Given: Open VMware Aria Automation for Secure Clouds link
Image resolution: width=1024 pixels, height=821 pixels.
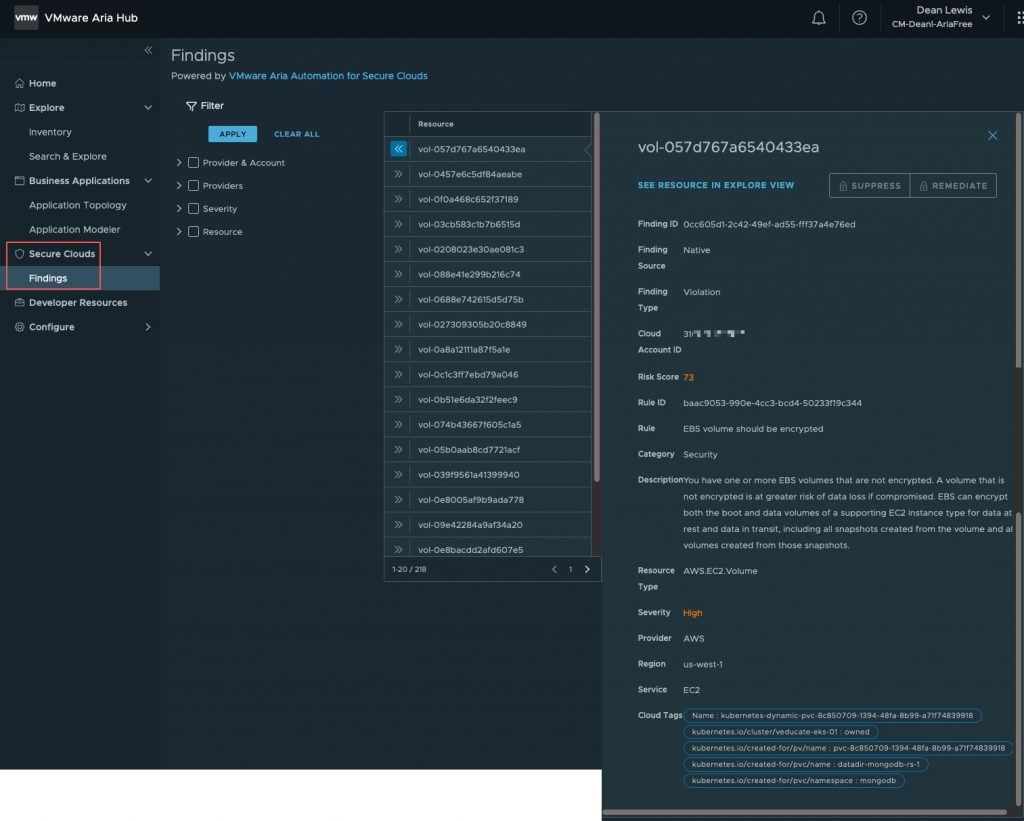Looking at the screenshot, I should pos(328,76).
